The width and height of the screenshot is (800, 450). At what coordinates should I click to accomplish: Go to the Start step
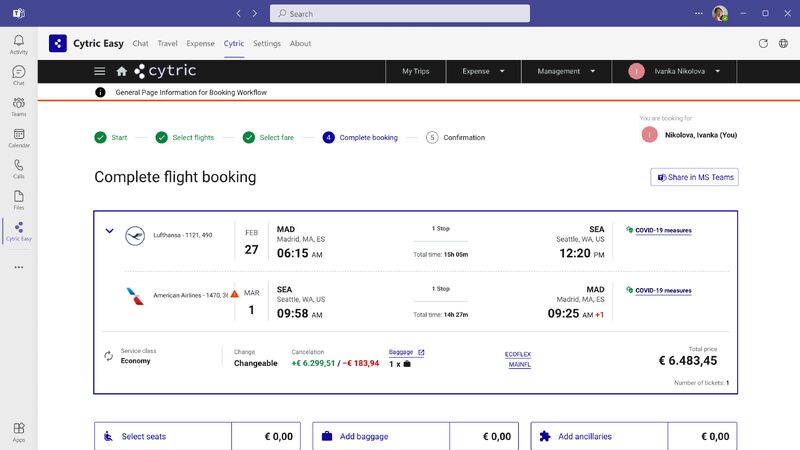tap(111, 137)
